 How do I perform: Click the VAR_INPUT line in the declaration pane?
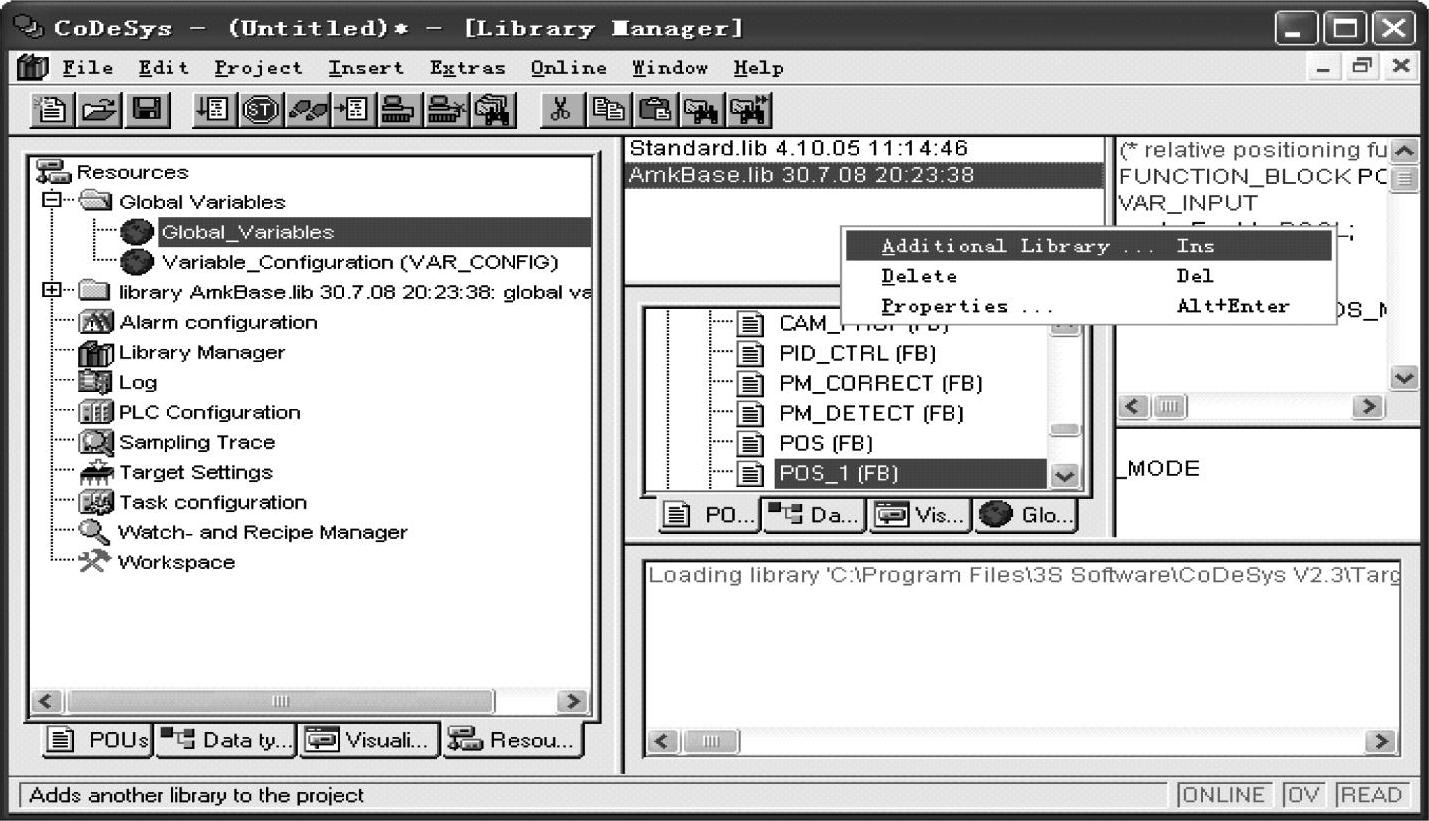coord(1187,203)
